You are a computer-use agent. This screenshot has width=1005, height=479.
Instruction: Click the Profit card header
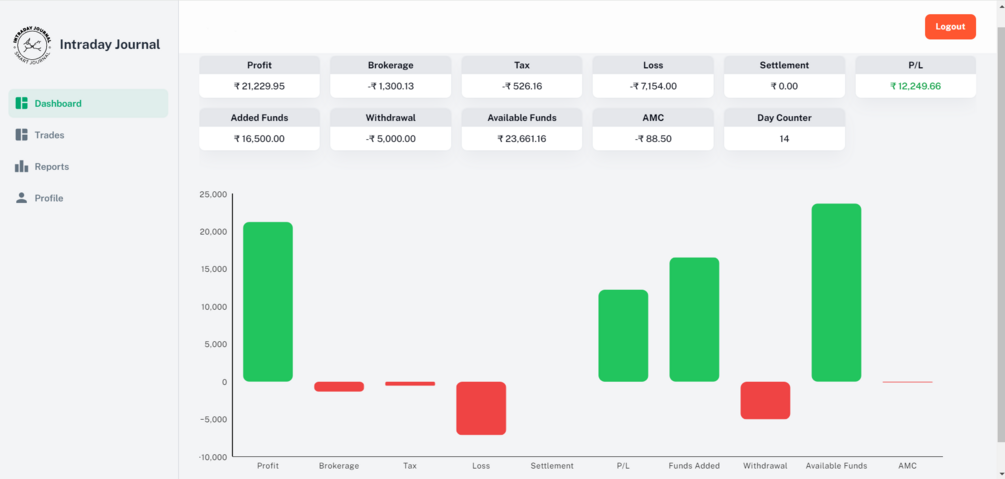pos(259,65)
